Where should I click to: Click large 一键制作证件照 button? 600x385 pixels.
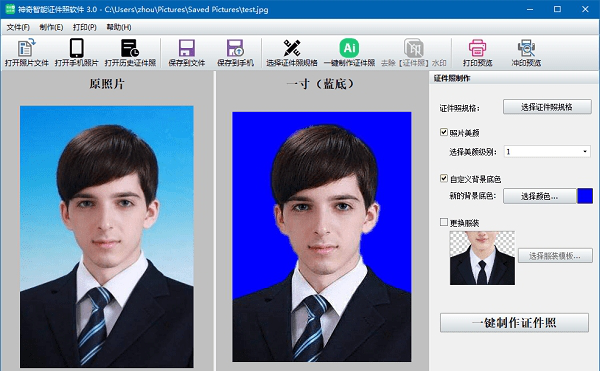click(x=514, y=323)
